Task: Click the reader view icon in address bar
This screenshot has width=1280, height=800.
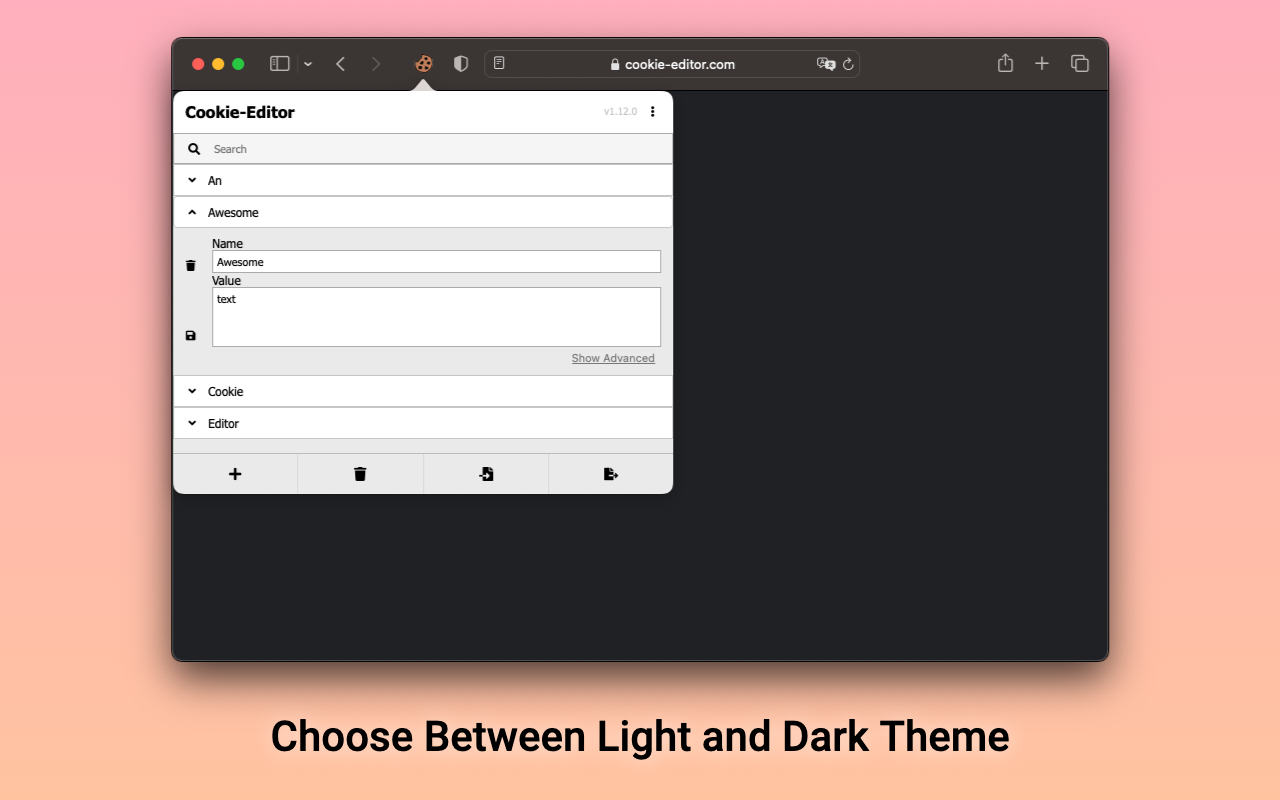Action: (x=499, y=63)
